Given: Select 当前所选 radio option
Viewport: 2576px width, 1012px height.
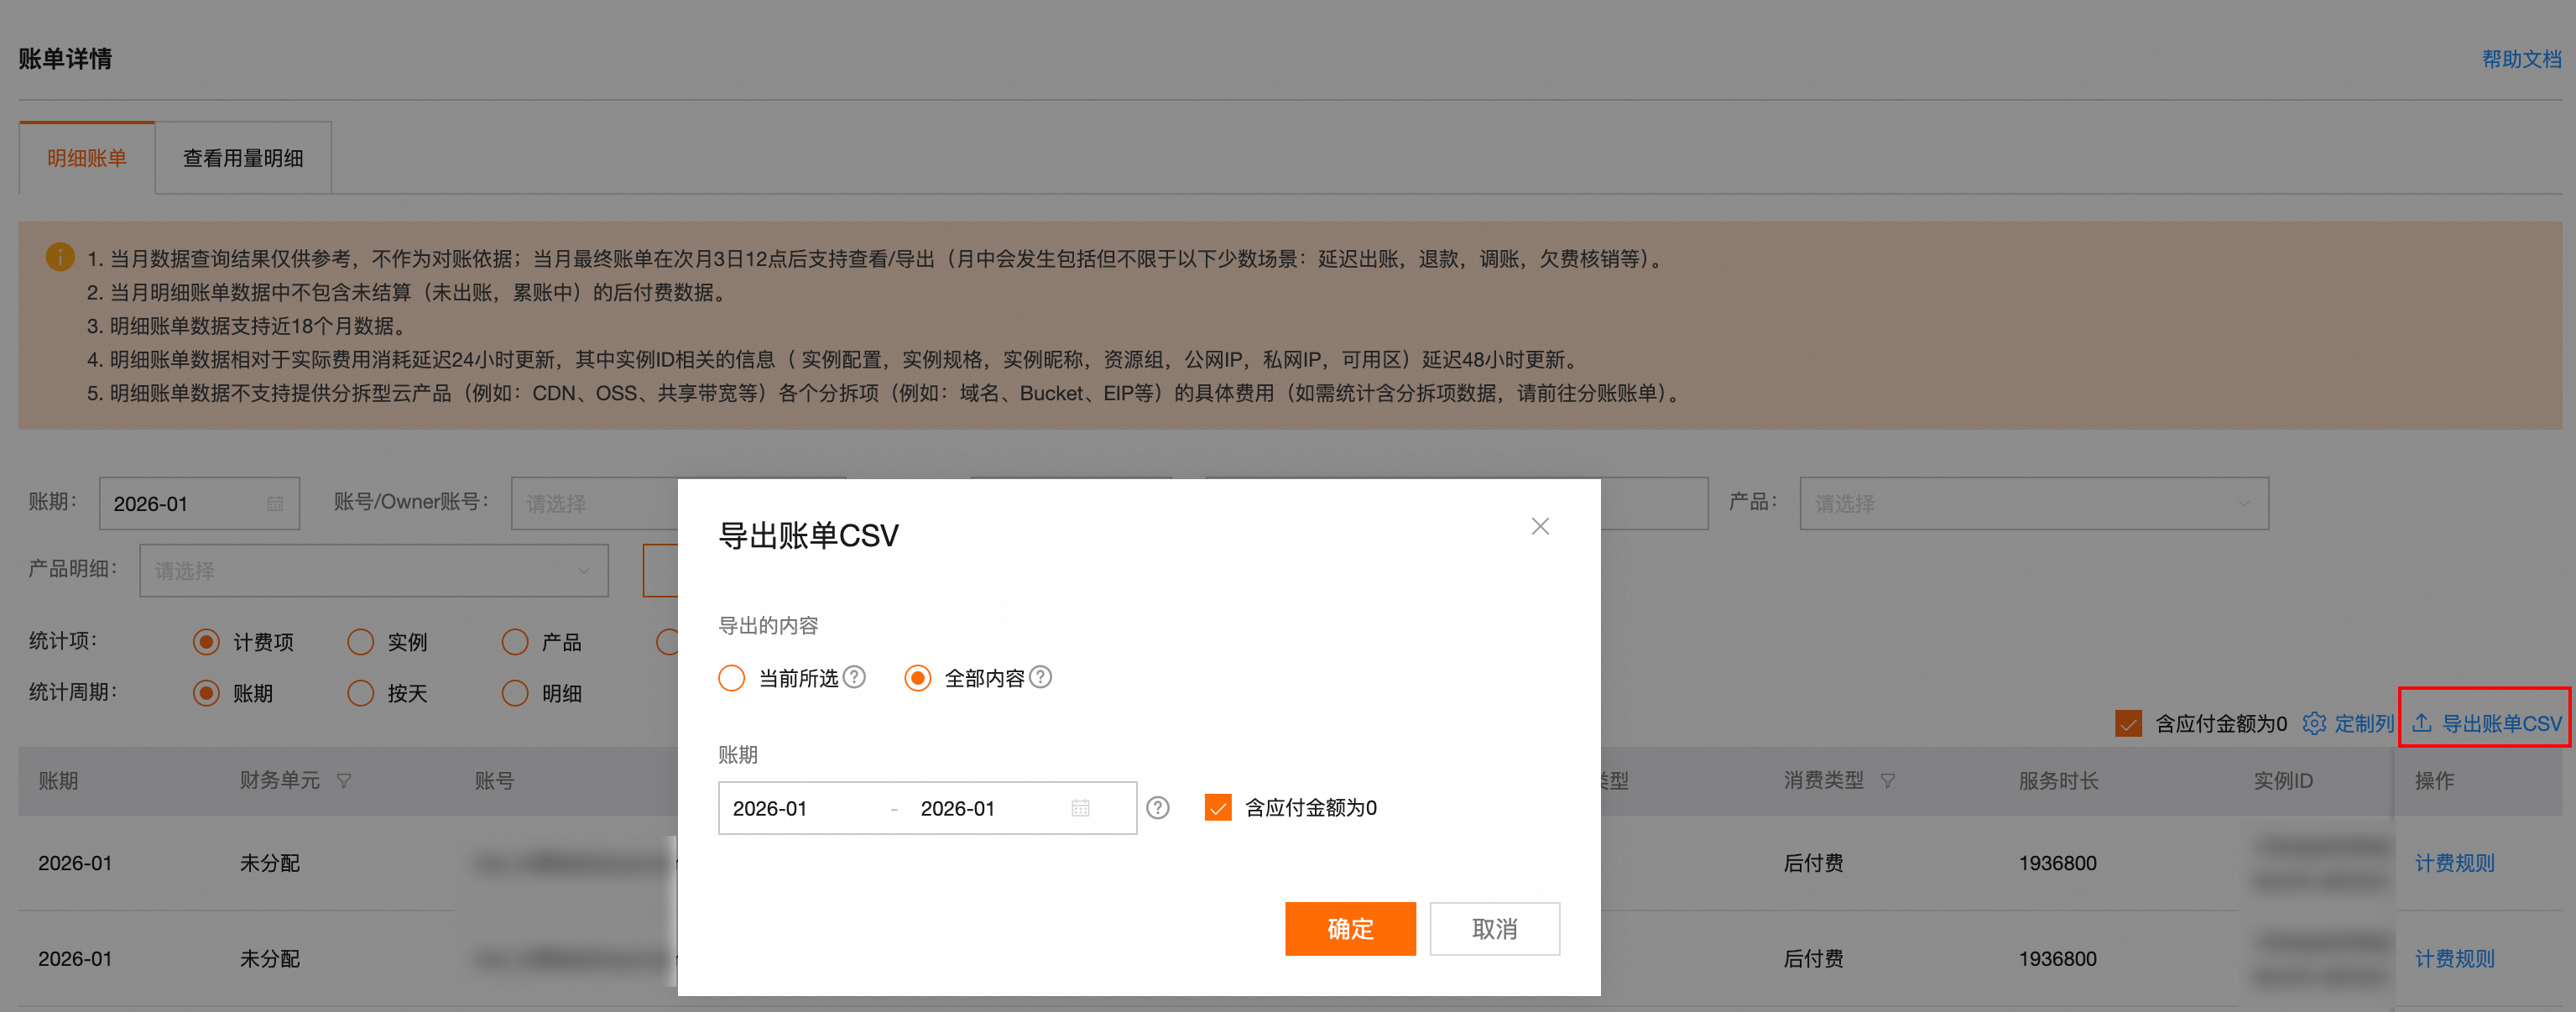Looking at the screenshot, I should click(x=731, y=678).
